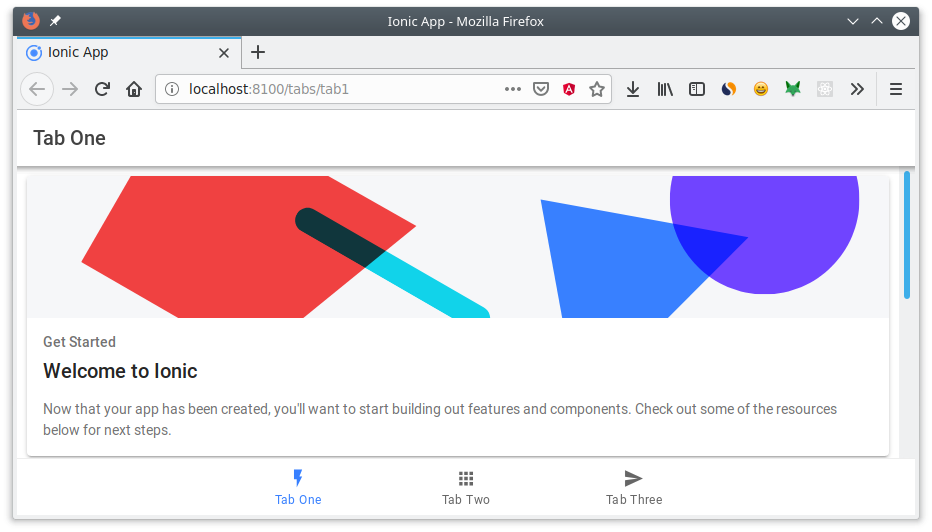Click the 'Welcome to Ionic' heading
The height and width of the screenshot is (532, 932).
pos(120,372)
